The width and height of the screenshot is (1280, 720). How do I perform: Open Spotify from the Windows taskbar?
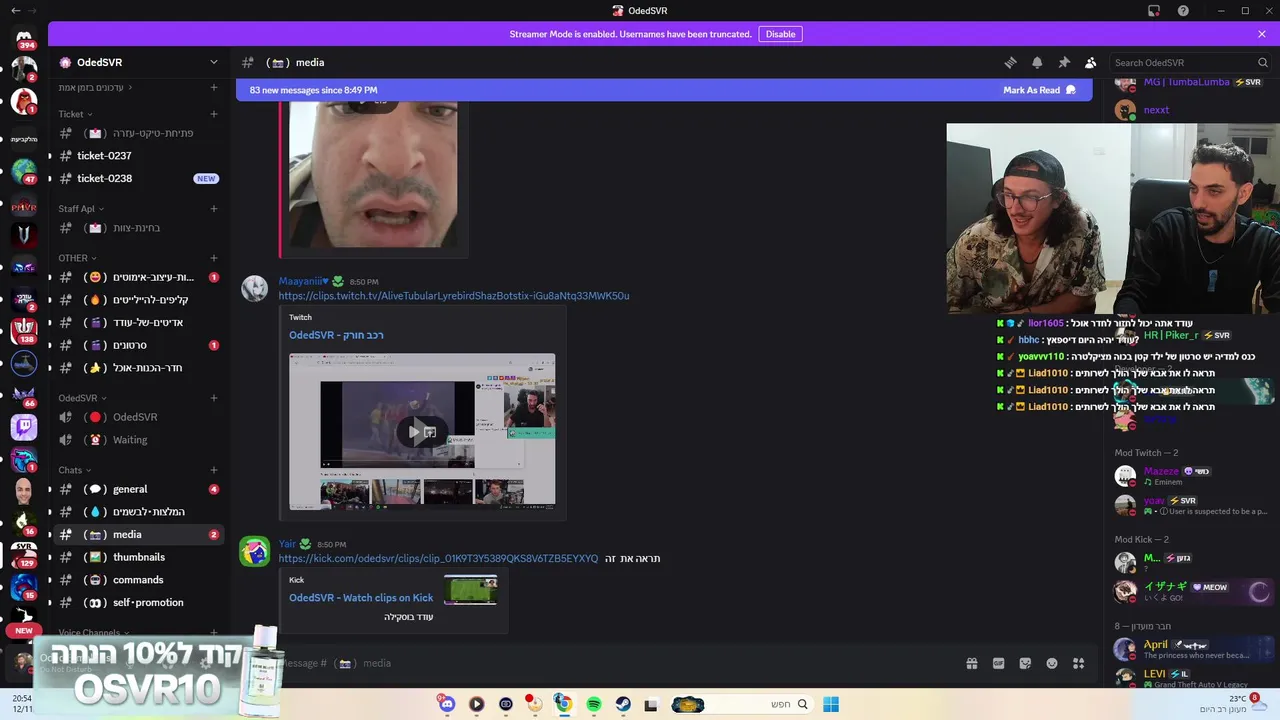tap(594, 704)
